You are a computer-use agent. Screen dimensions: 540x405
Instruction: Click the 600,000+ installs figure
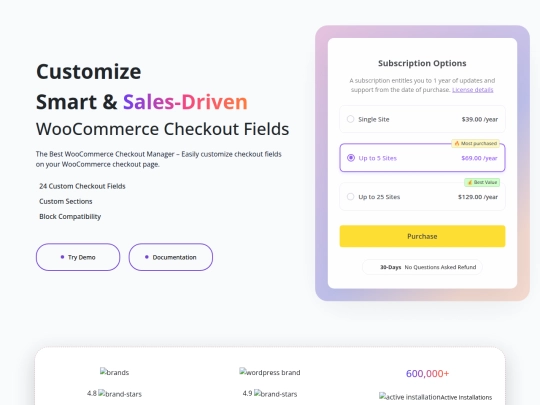click(427, 373)
